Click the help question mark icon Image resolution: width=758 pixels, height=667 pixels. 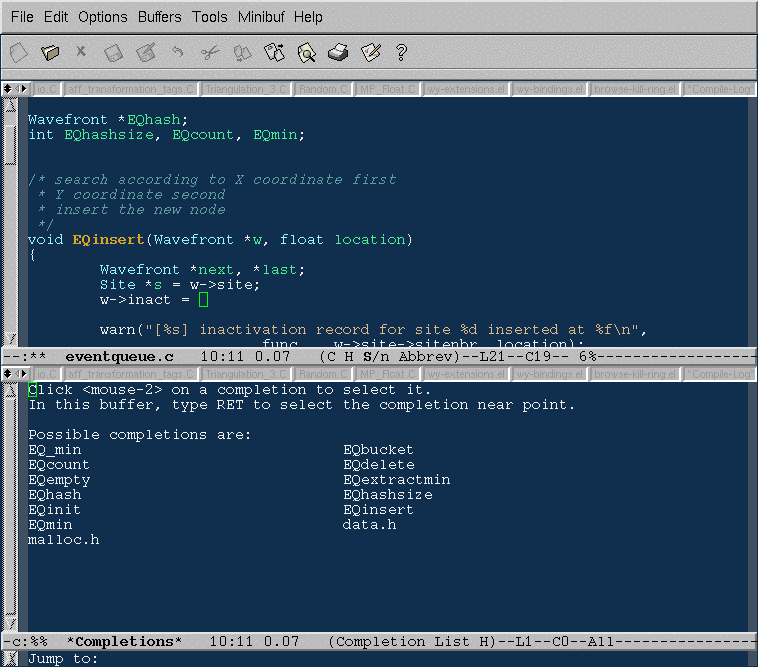click(x=402, y=52)
